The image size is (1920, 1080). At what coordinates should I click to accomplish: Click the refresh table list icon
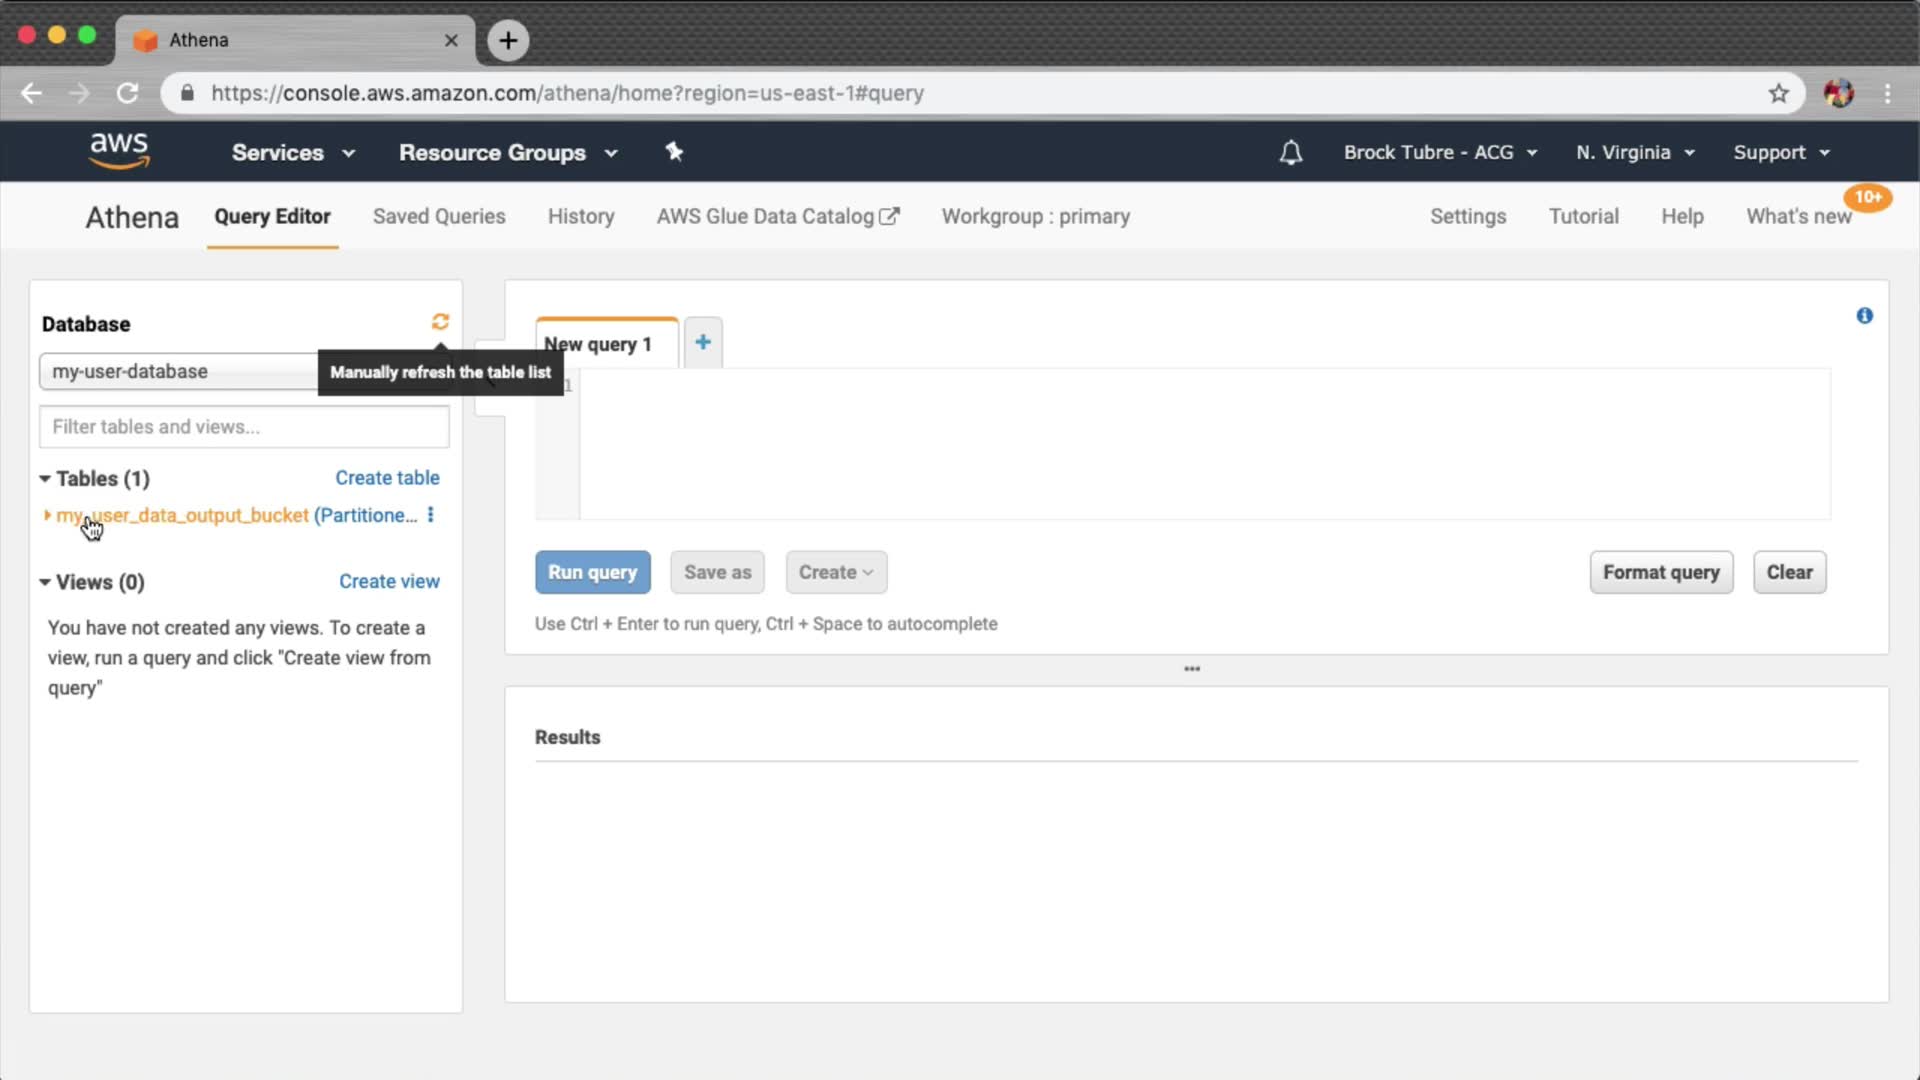[x=440, y=321]
